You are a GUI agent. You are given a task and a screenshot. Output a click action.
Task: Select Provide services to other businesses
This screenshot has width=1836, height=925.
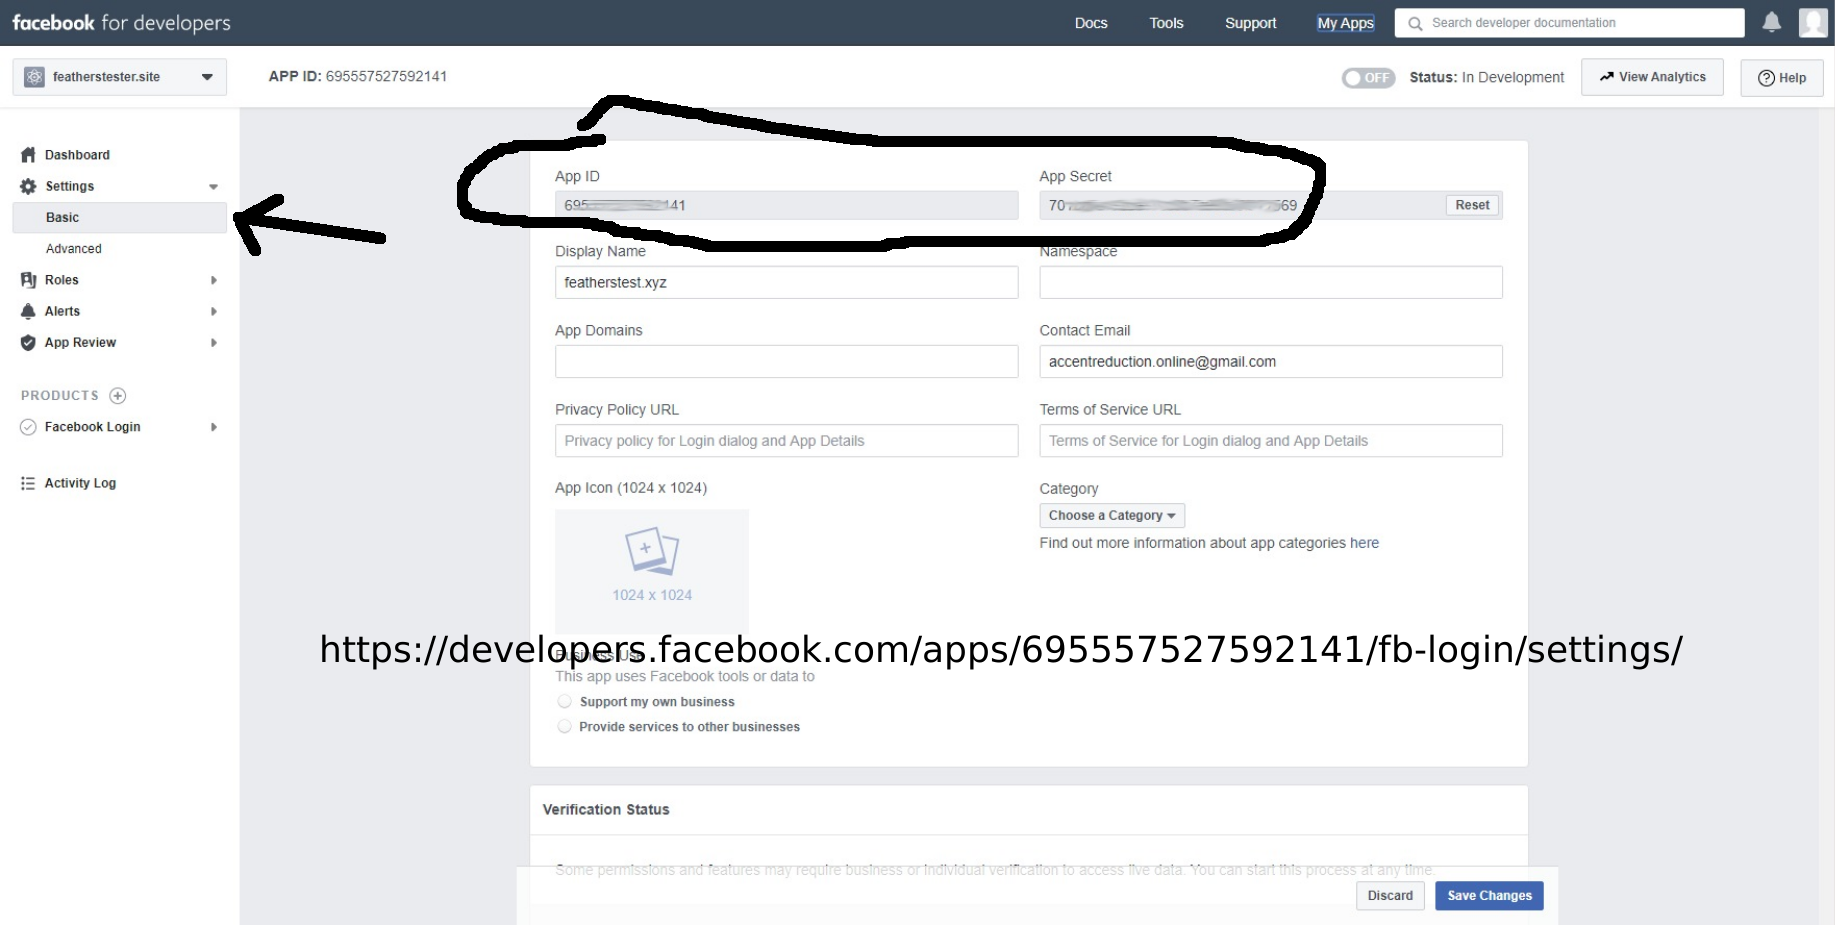tap(565, 727)
